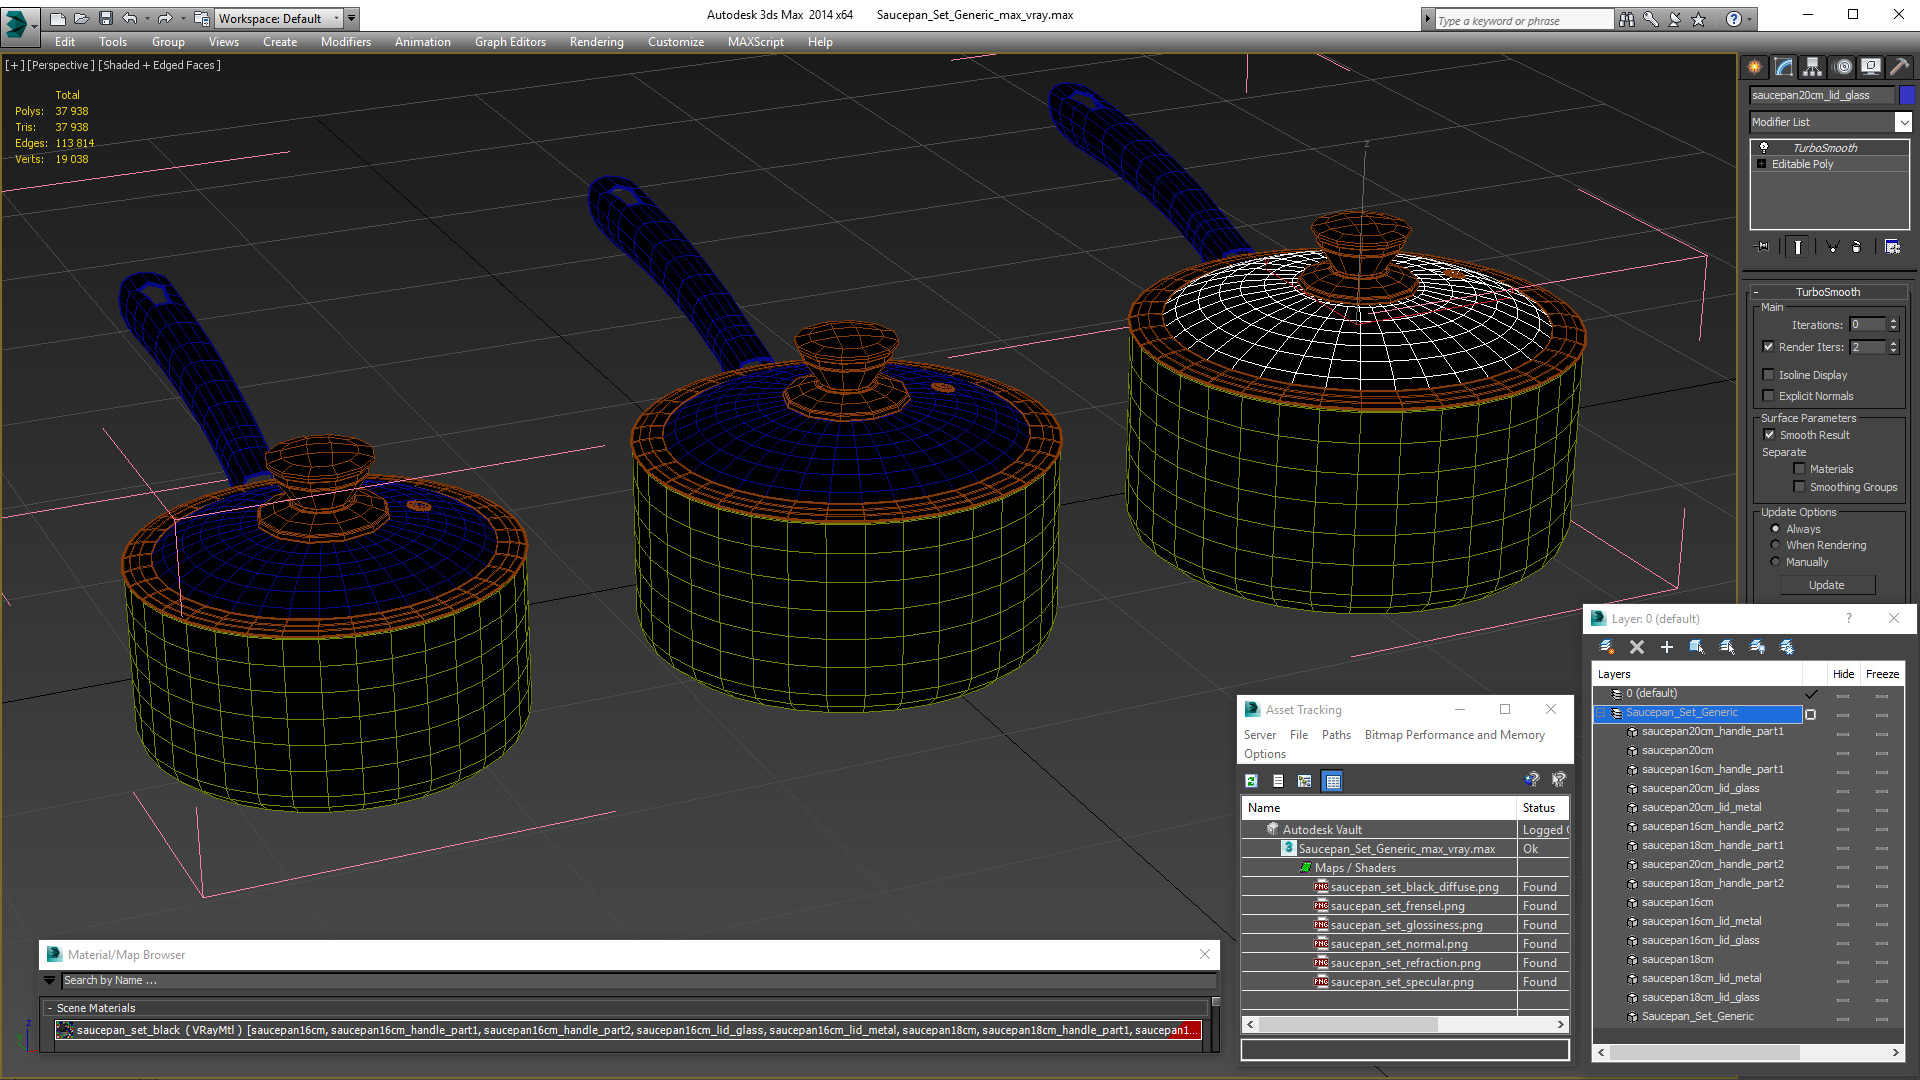Open Paths menu in Asset Tracking
This screenshot has height=1080, width=1920.
click(1335, 735)
